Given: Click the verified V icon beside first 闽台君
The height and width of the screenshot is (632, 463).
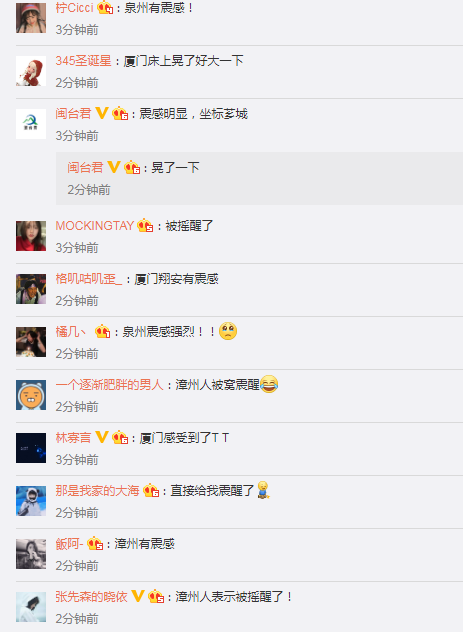Looking at the screenshot, I should (102, 113).
